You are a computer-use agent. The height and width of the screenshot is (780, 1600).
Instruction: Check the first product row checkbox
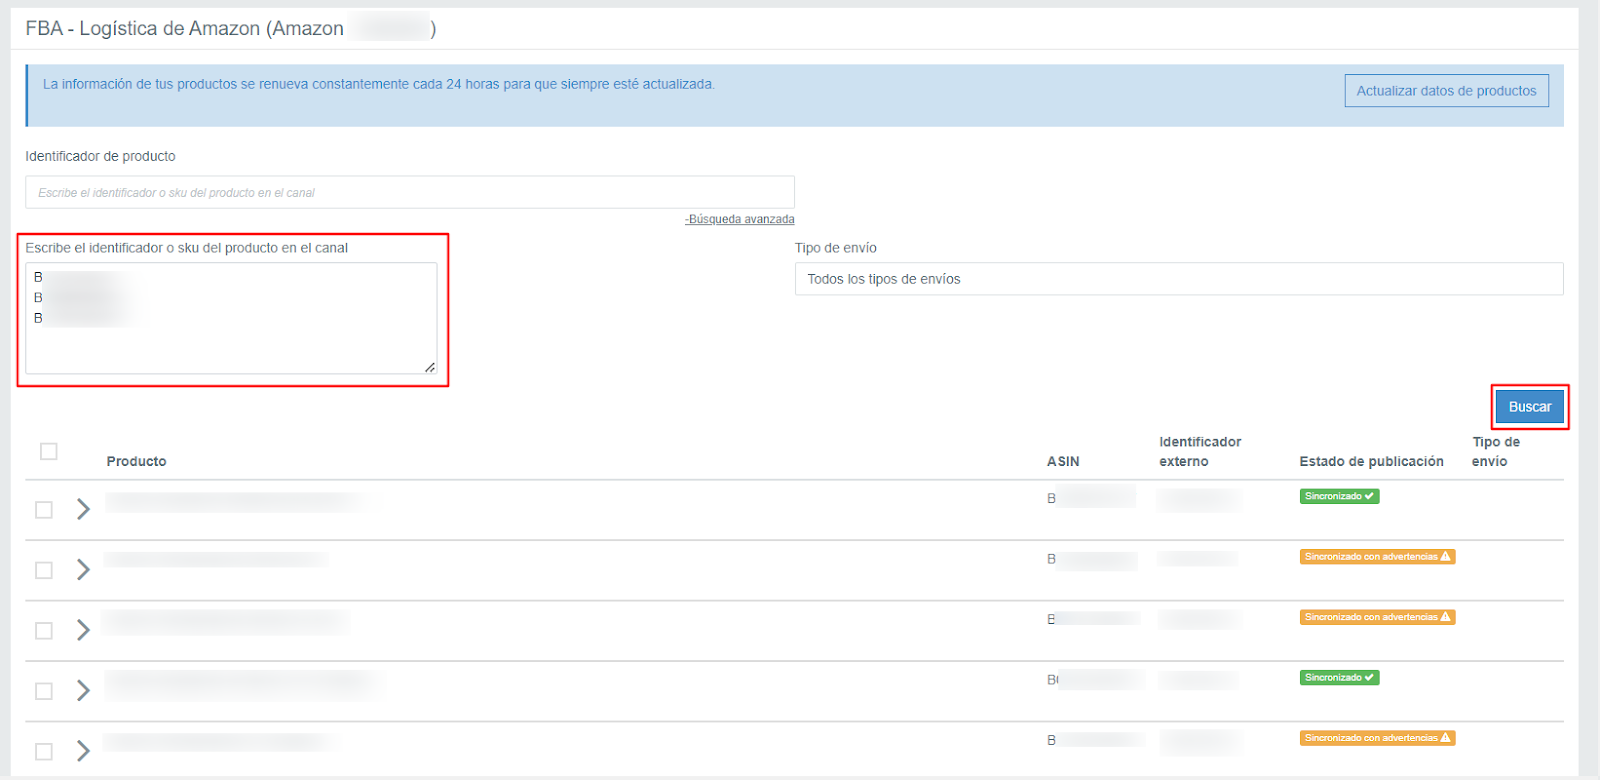pos(44,510)
